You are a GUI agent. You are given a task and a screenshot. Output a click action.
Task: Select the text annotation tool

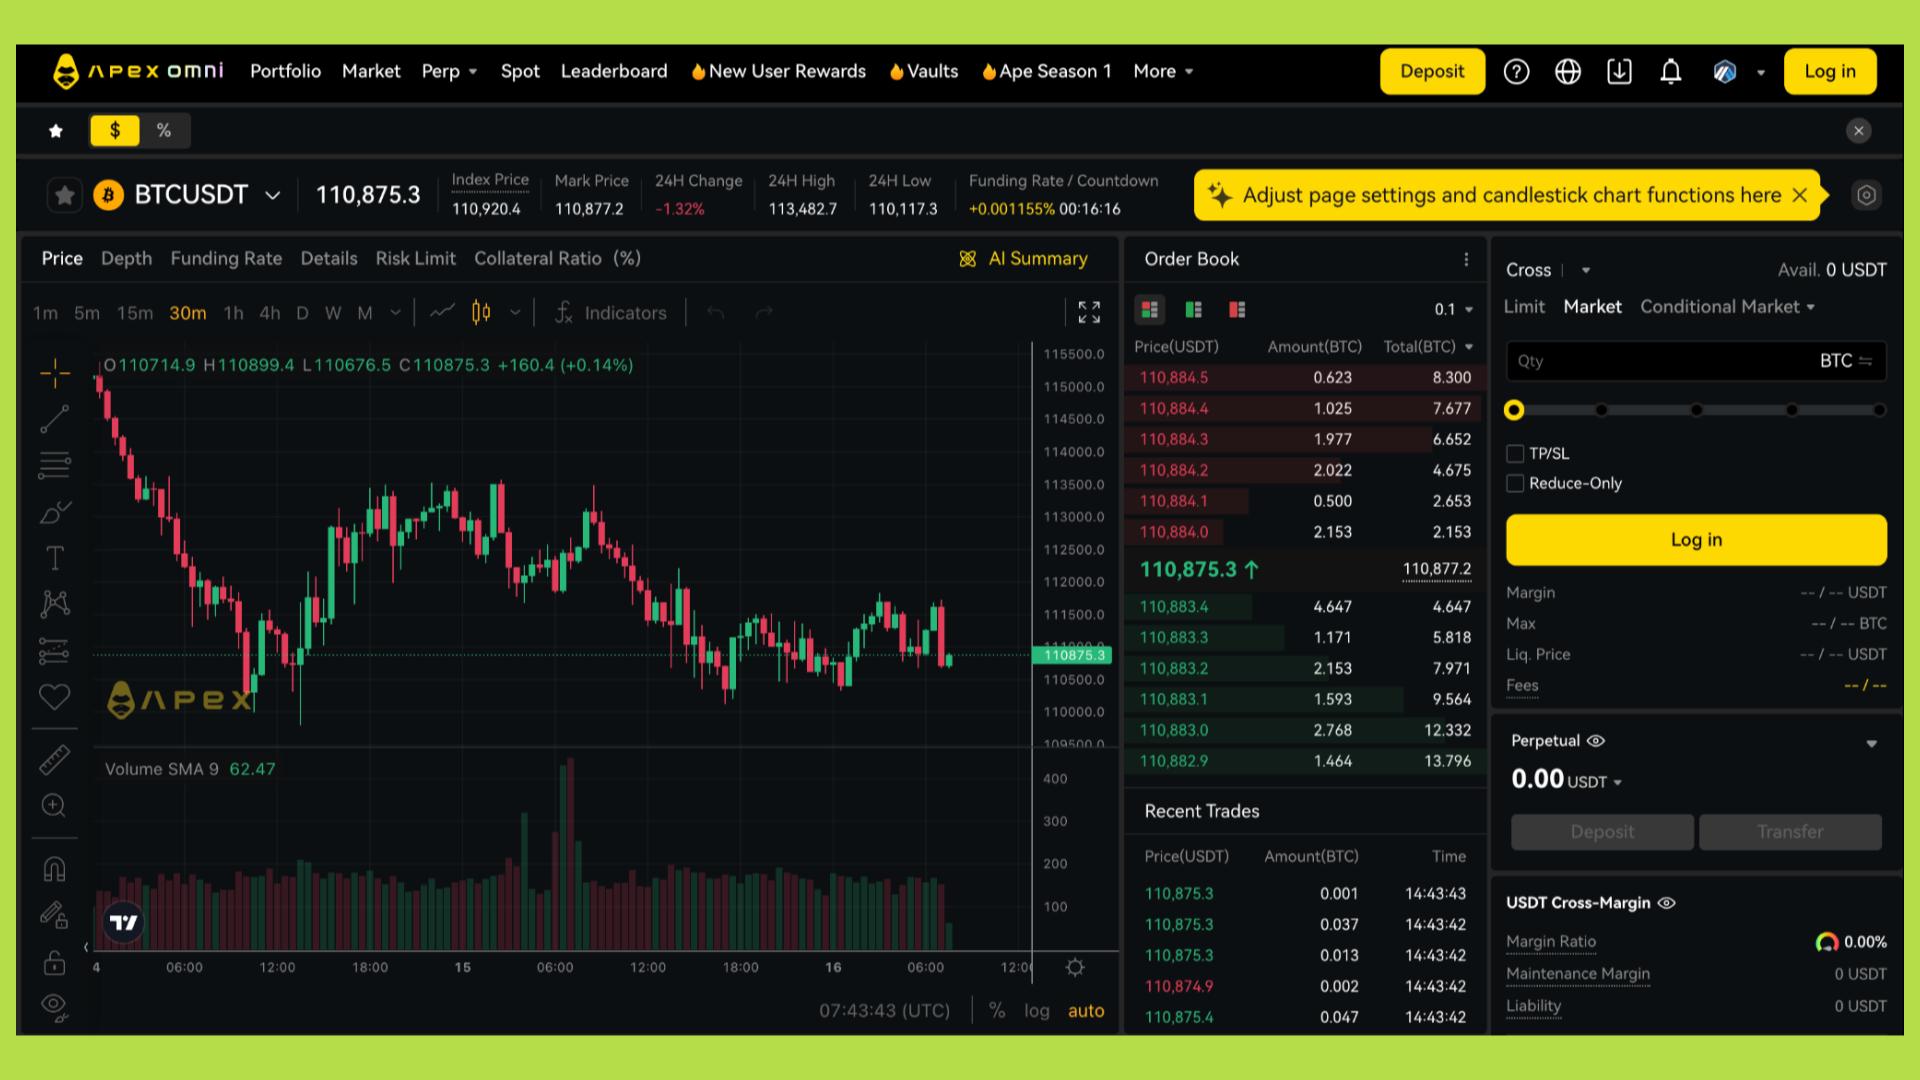(55, 558)
